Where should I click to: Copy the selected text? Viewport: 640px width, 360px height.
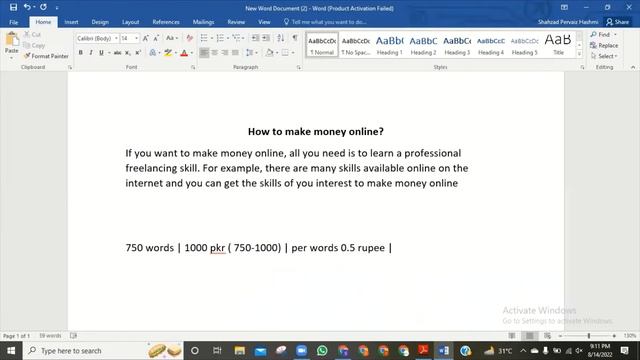click(x=34, y=45)
